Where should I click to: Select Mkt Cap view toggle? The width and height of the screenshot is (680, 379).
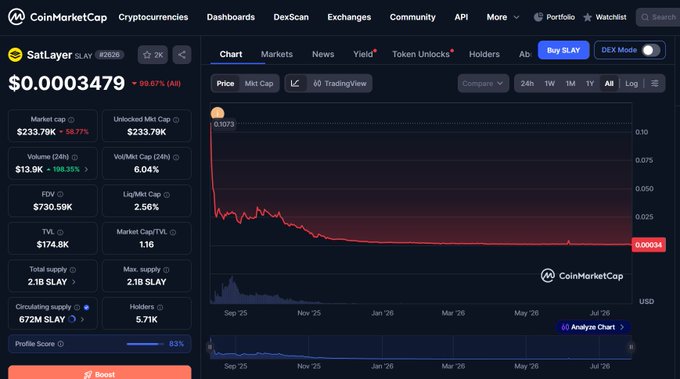click(x=259, y=83)
